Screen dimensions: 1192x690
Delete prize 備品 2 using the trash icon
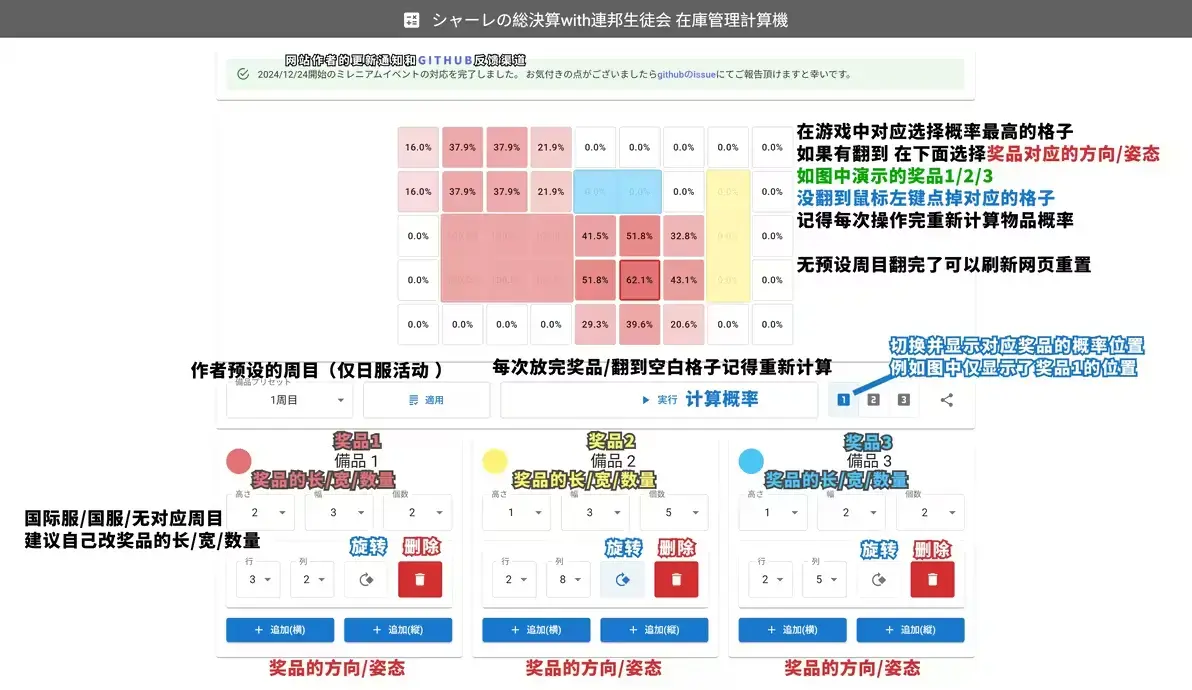tap(675, 579)
